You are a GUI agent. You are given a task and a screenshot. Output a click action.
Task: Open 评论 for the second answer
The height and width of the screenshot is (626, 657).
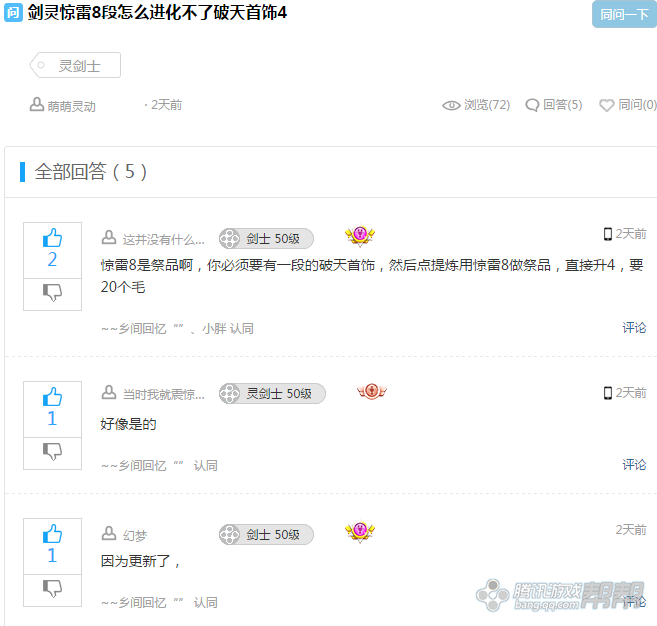coord(634,465)
